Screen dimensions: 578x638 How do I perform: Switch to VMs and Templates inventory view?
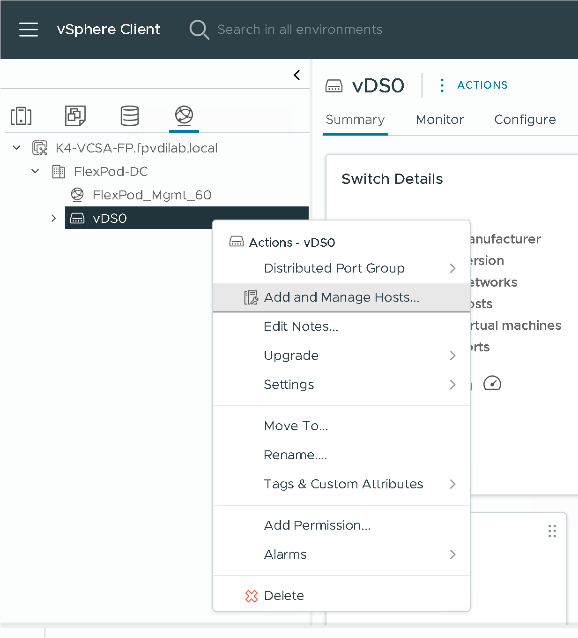[x=75, y=116]
